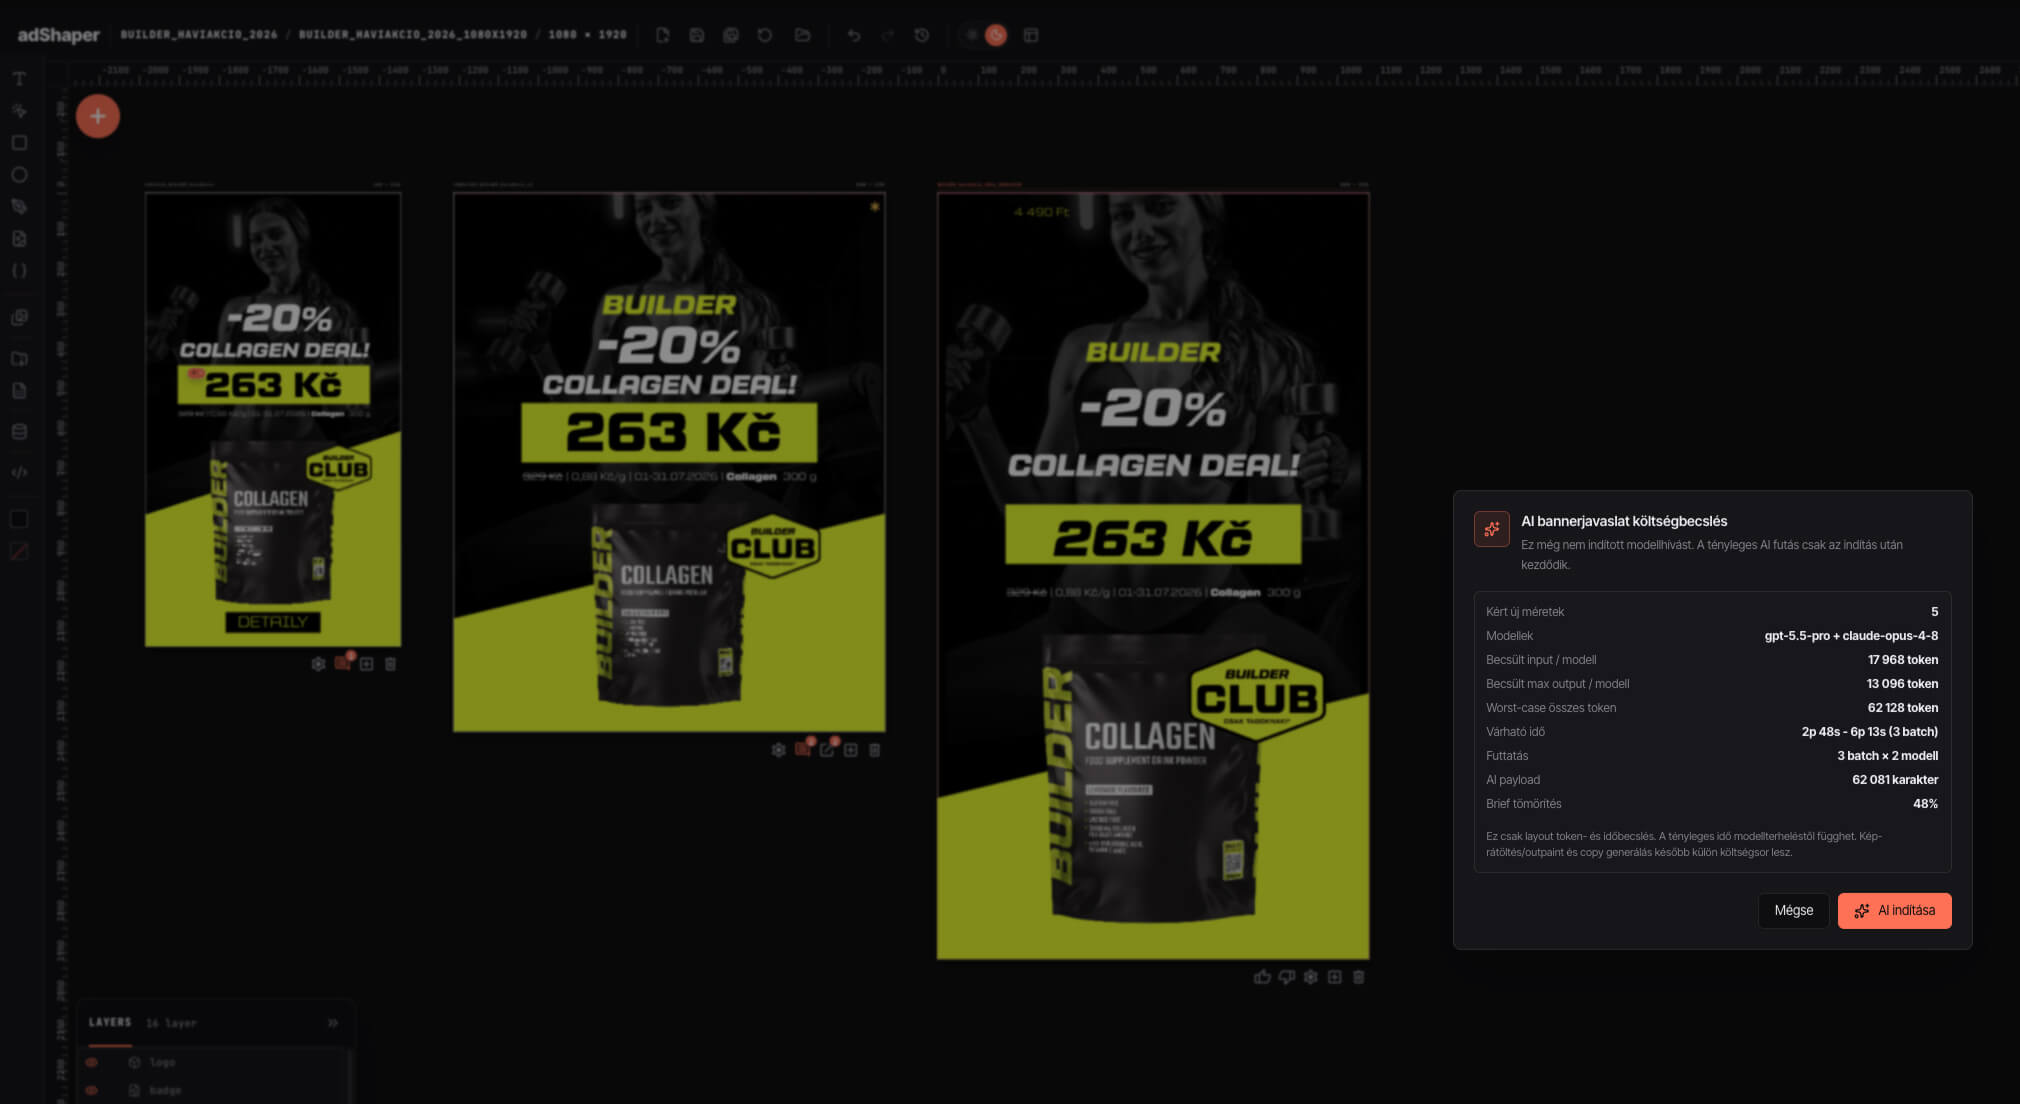The image size is (2020, 1104).
Task: Click the new file icon in top bar
Action: click(662, 35)
